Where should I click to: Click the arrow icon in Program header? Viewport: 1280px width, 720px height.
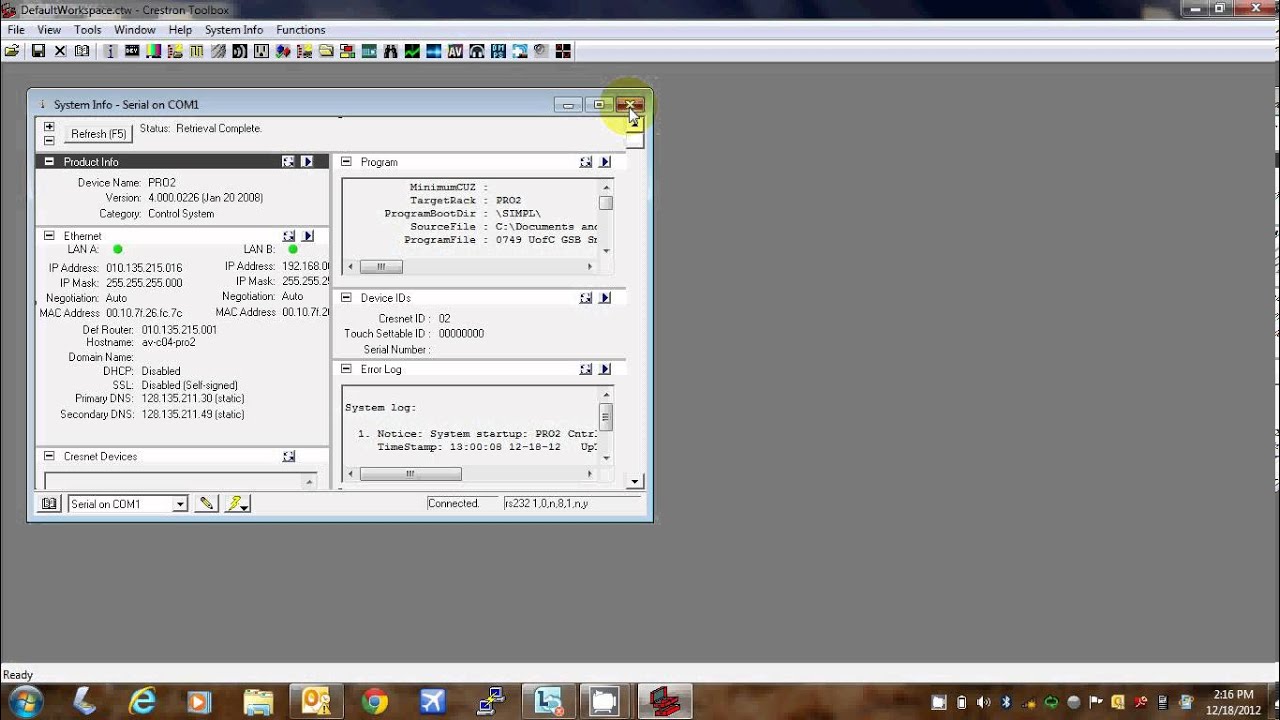(x=605, y=161)
